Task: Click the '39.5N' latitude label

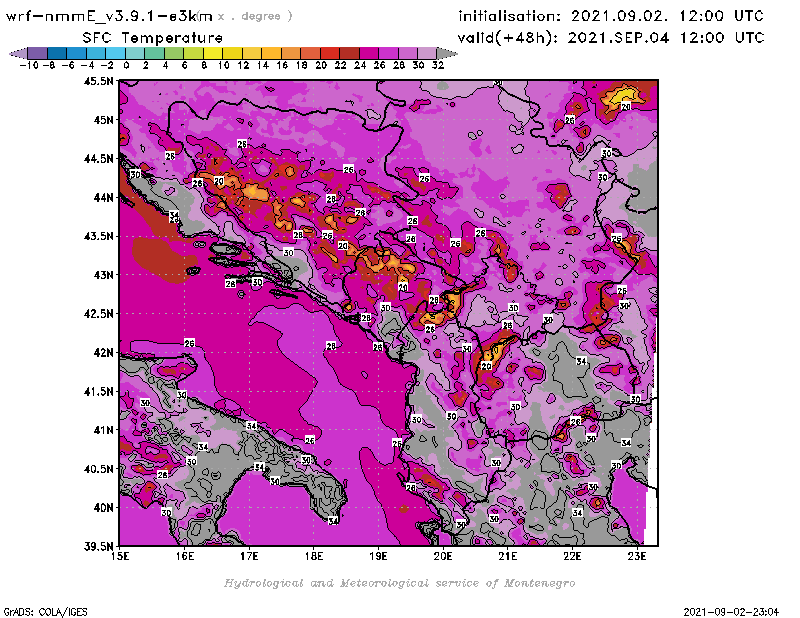Action: [x=98, y=547]
